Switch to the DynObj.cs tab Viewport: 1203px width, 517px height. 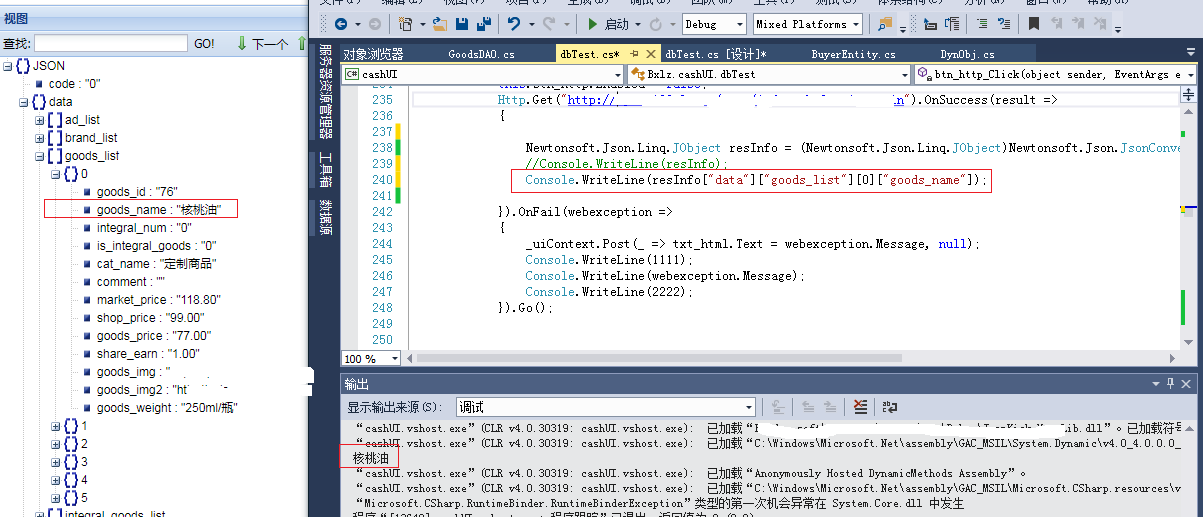point(967,54)
